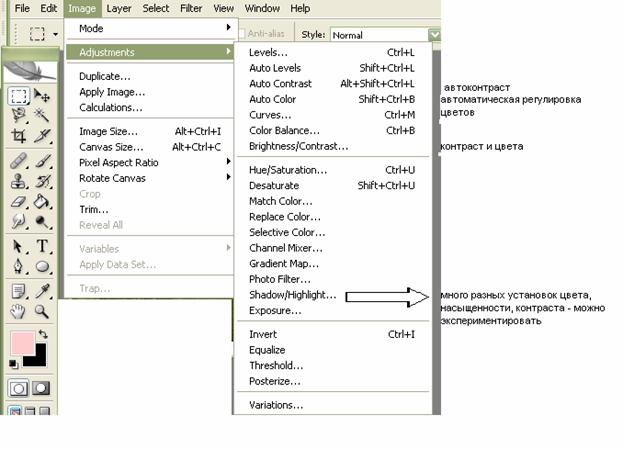
Task: Select the Hand tool
Action: (x=18, y=311)
